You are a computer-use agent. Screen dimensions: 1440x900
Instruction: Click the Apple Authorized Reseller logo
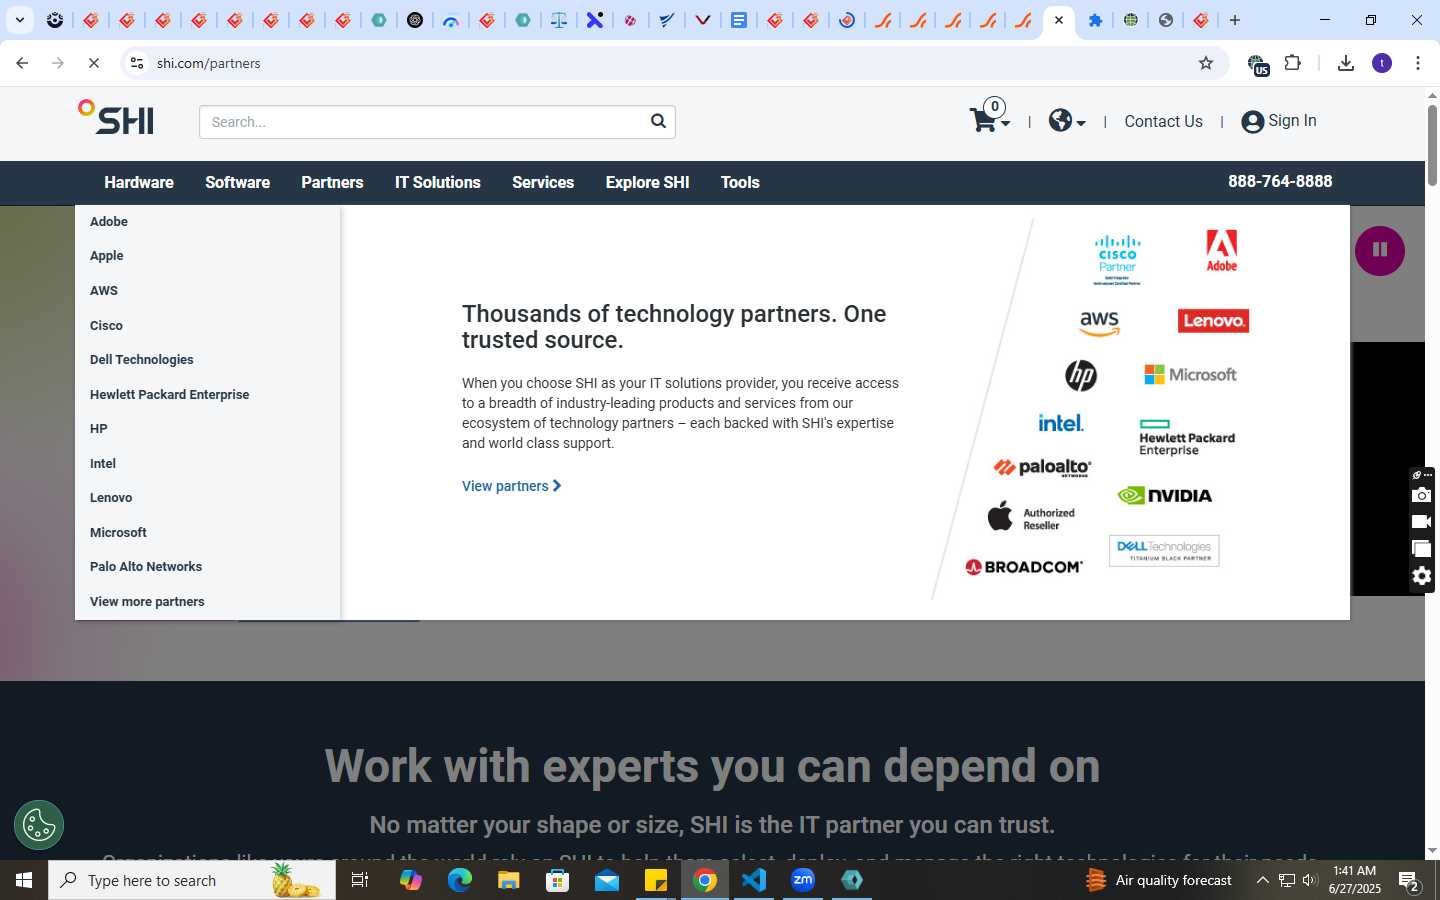(1031, 518)
